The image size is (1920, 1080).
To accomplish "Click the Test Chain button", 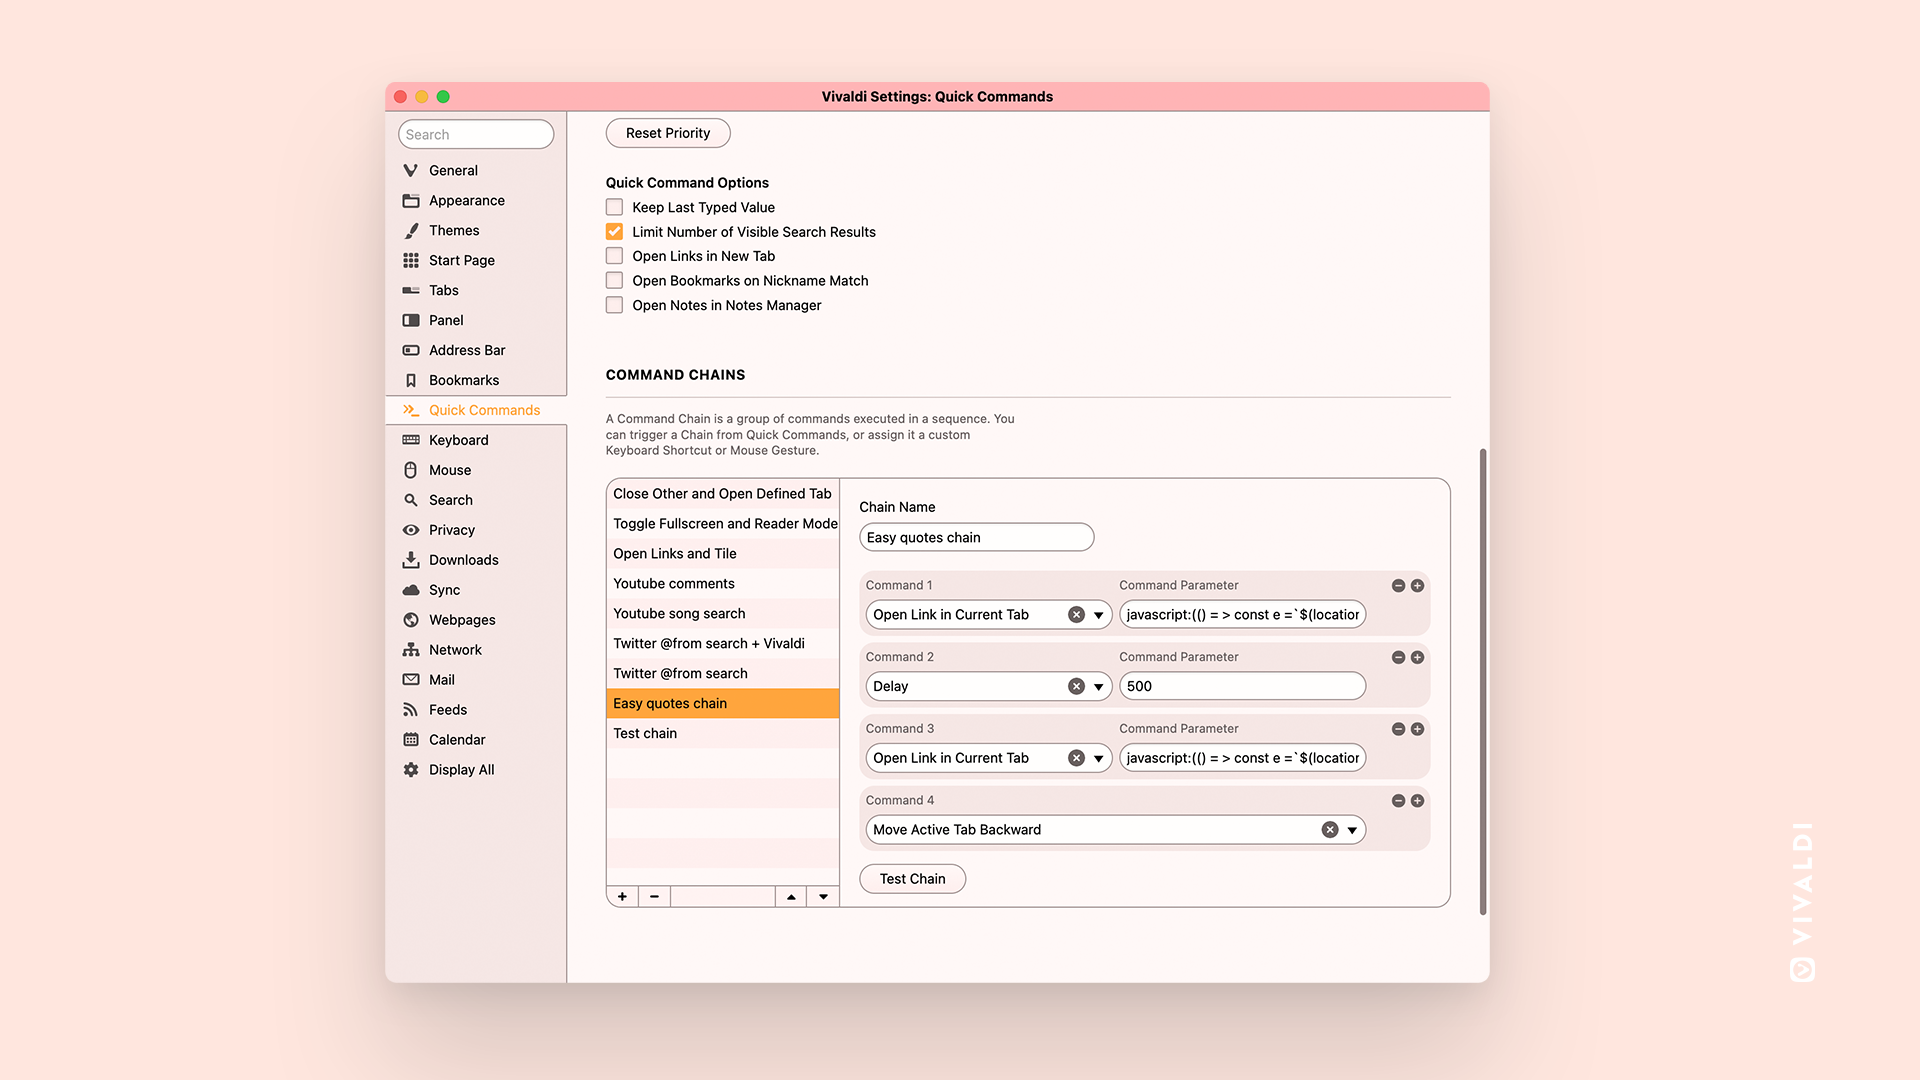I will point(912,879).
